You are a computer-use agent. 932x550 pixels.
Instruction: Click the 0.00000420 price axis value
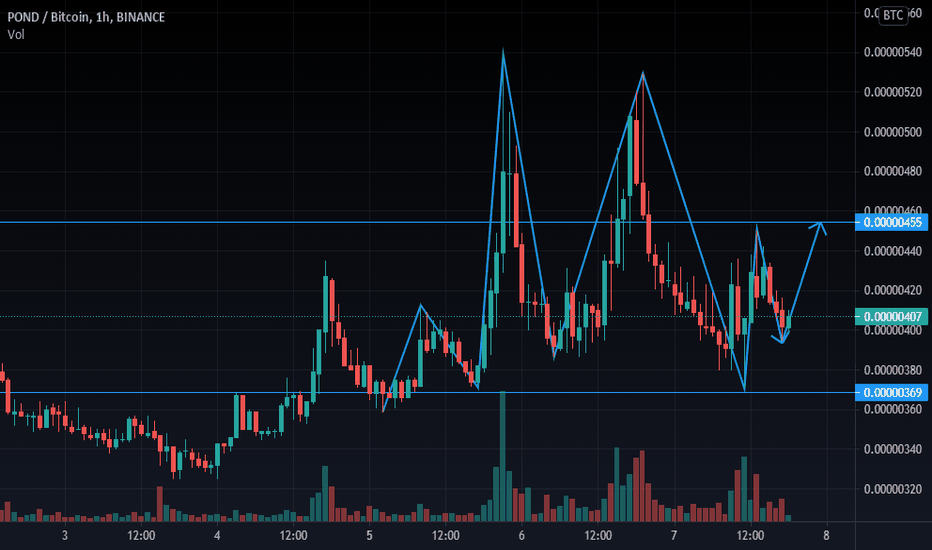point(893,290)
